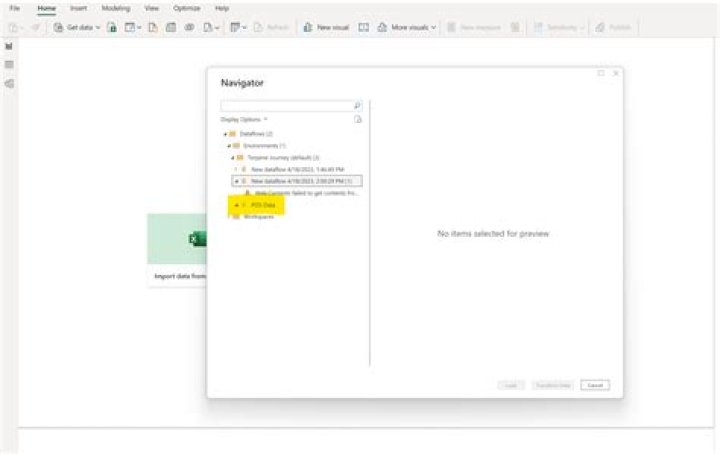Collapse the New dataflow 2:00 PM arrow
Viewport: 720px width, 454px height.
[236, 181]
